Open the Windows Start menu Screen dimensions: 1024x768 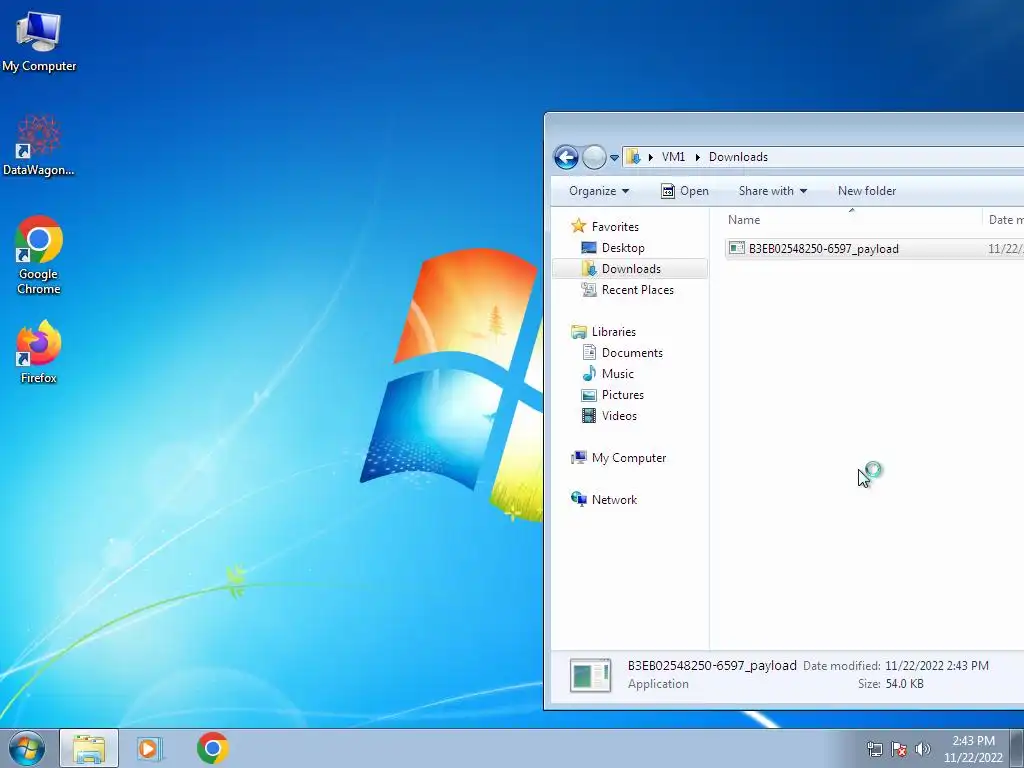click(27, 748)
